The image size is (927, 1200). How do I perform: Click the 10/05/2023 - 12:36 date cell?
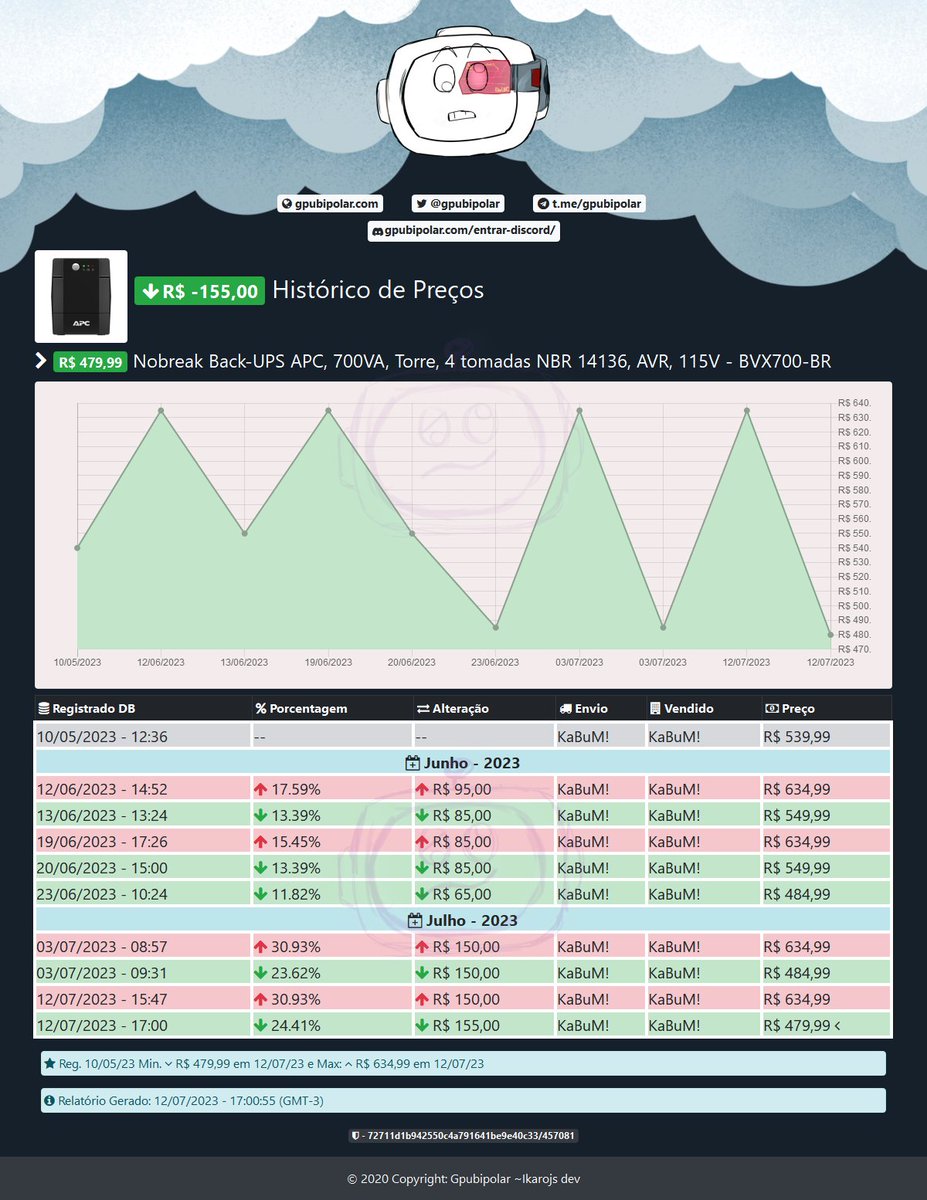tap(142, 737)
